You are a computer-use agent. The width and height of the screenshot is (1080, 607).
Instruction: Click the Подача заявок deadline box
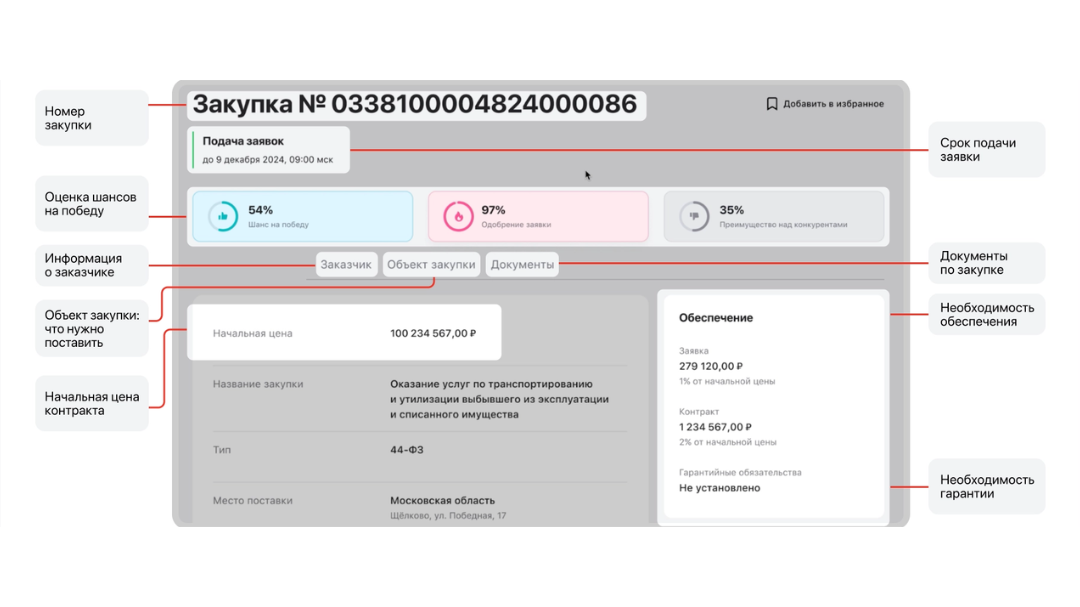tap(268, 149)
